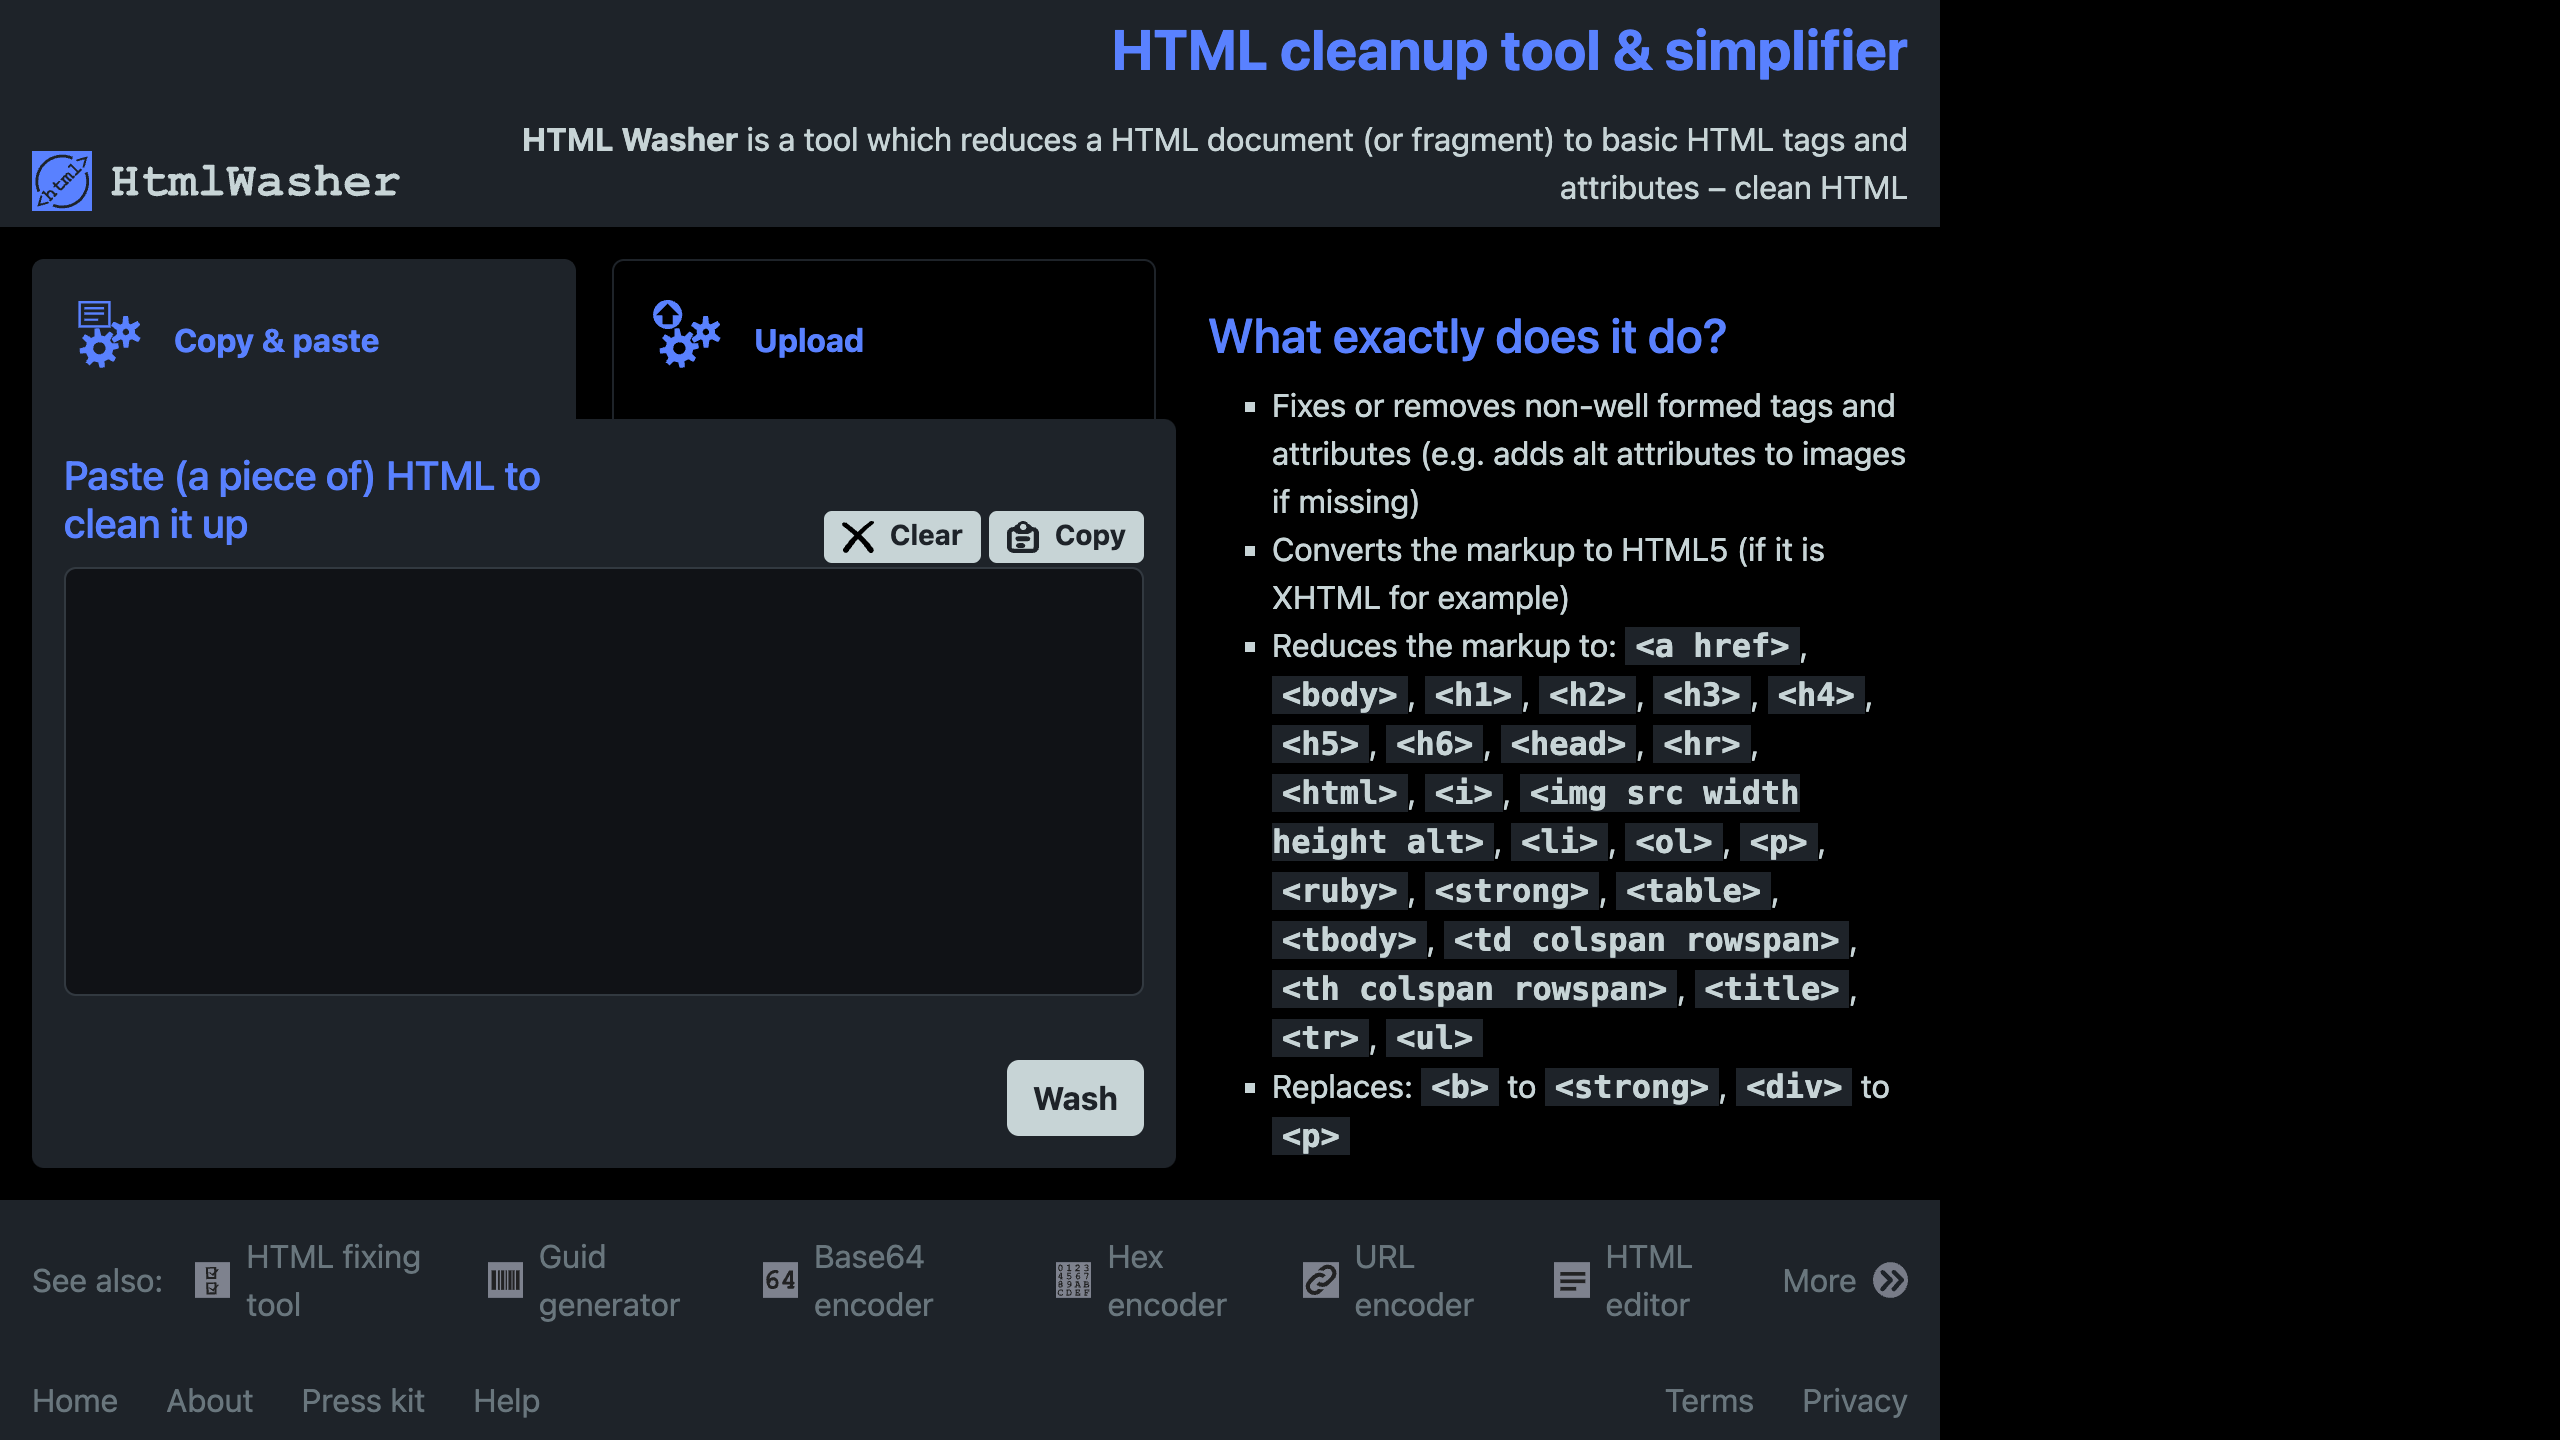This screenshot has width=2560, height=1440.
Task: Focus the HTML paste text area
Action: coord(603,781)
